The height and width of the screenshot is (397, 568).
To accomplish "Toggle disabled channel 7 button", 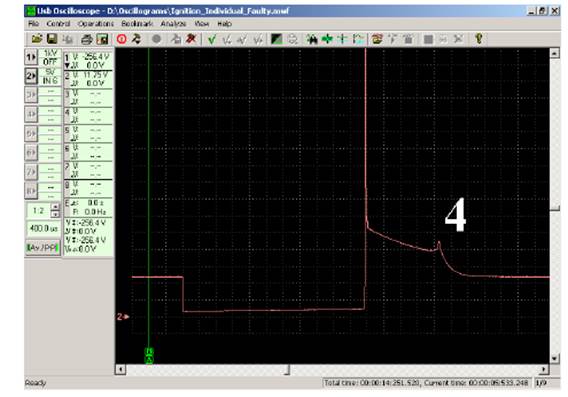I will pos(31,172).
